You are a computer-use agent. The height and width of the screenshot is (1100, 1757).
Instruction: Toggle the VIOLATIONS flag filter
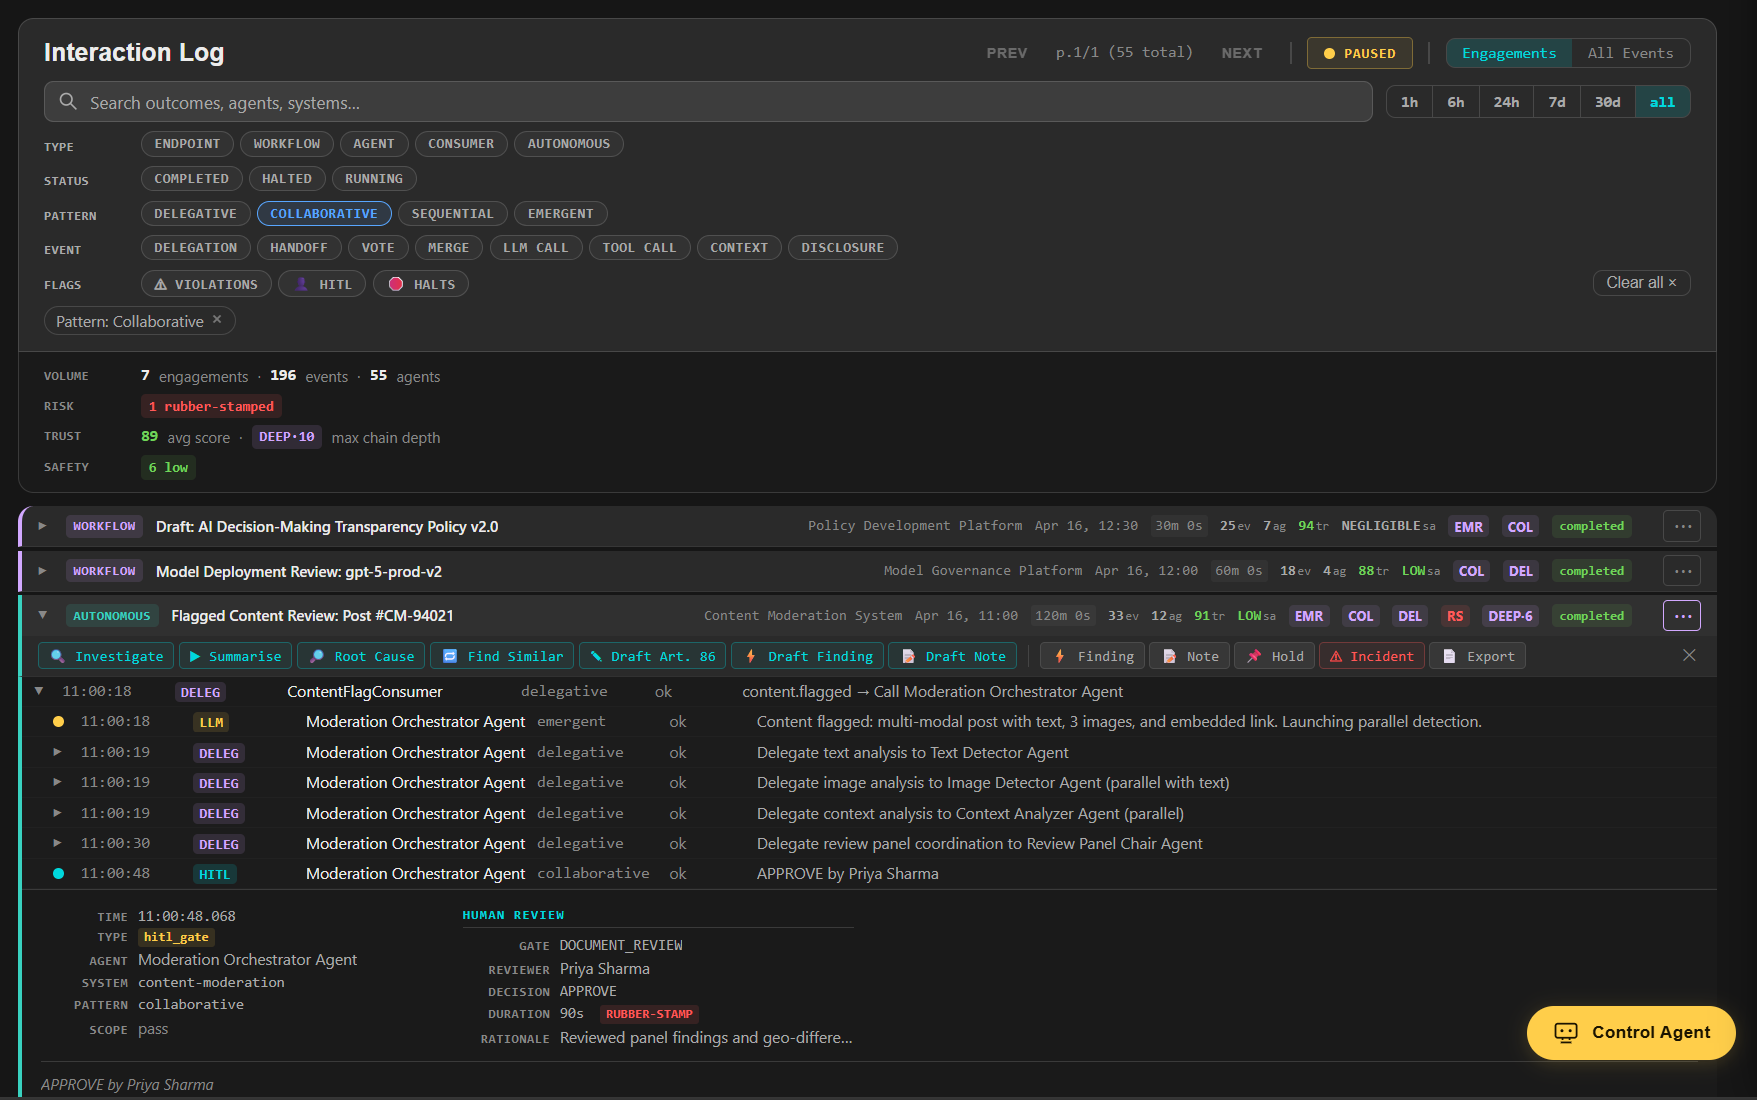[x=205, y=284]
